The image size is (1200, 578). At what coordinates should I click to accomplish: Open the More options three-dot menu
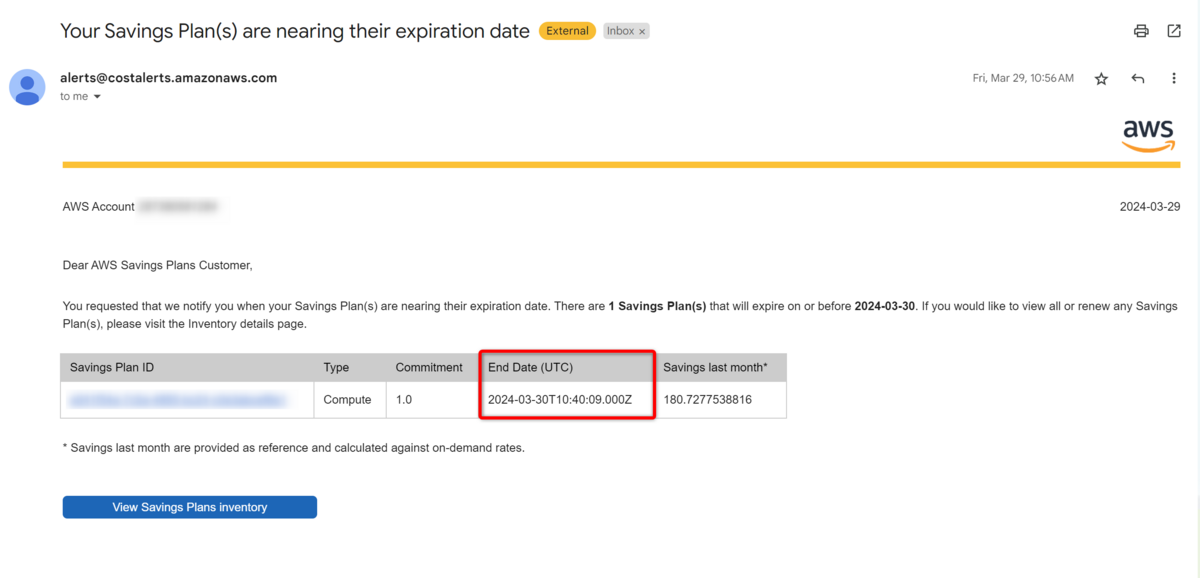1174,79
